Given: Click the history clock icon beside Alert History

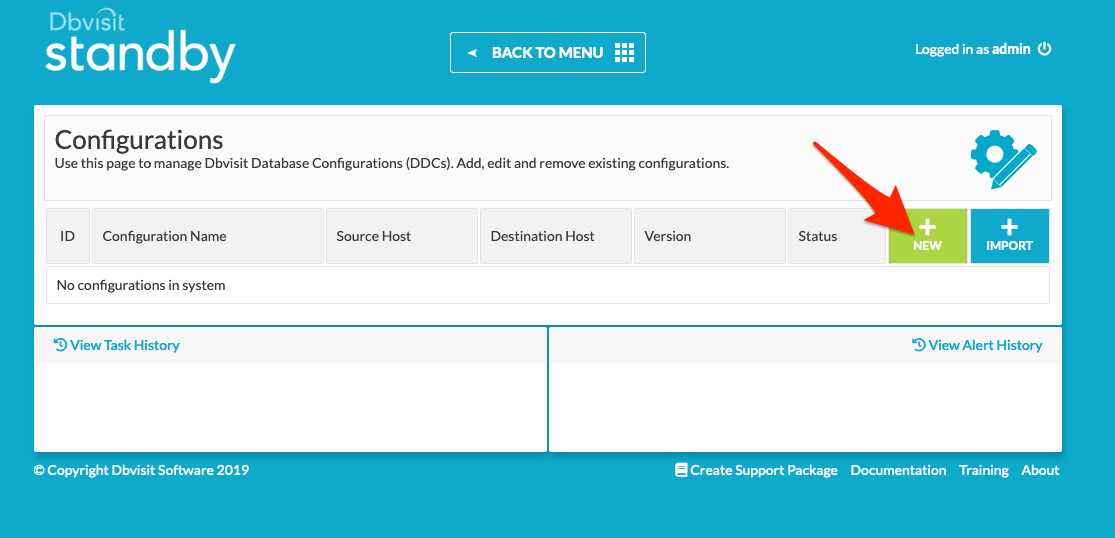Looking at the screenshot, I should (x=919, y=345).
